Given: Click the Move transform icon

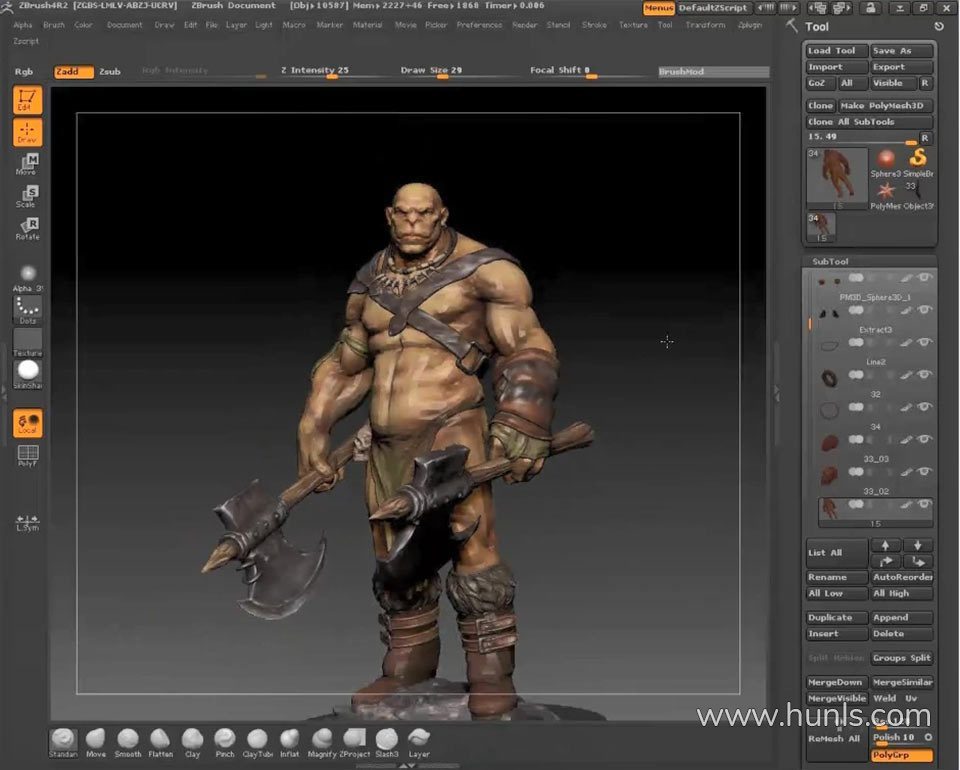Looking at the screenshot, I should tap(27, 164).
